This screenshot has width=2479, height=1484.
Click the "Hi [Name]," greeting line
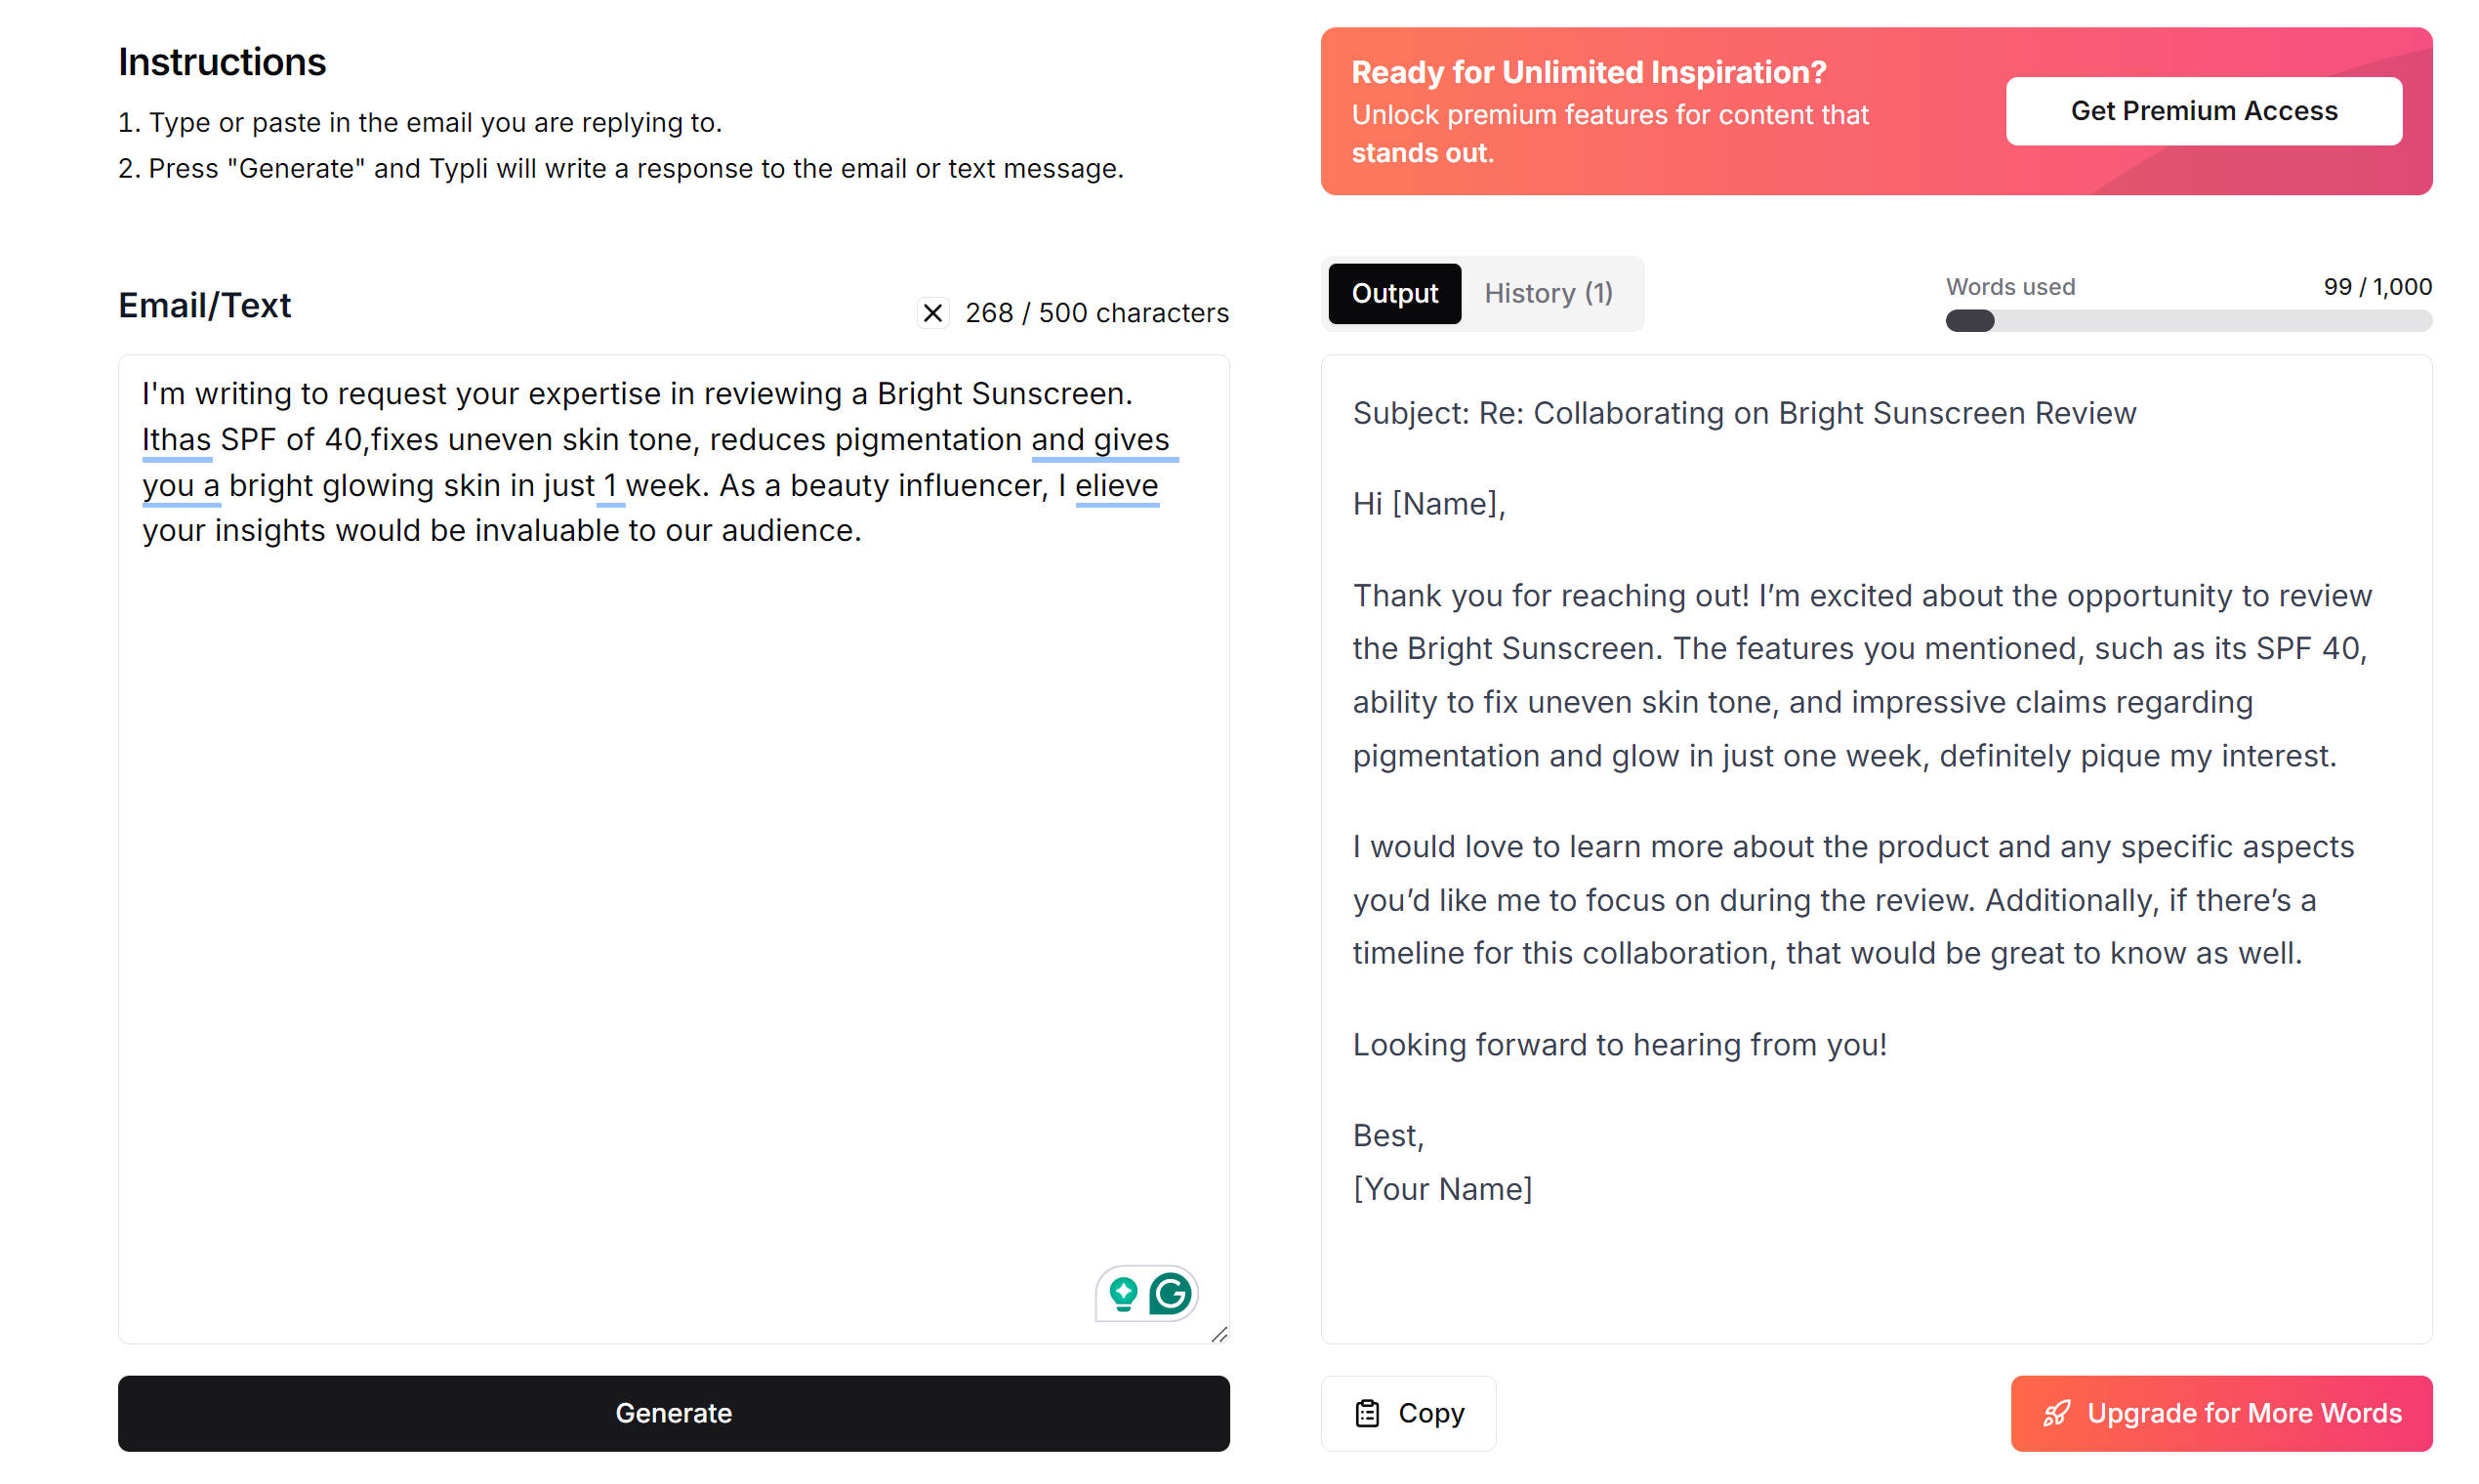[x=1428, y=504]
